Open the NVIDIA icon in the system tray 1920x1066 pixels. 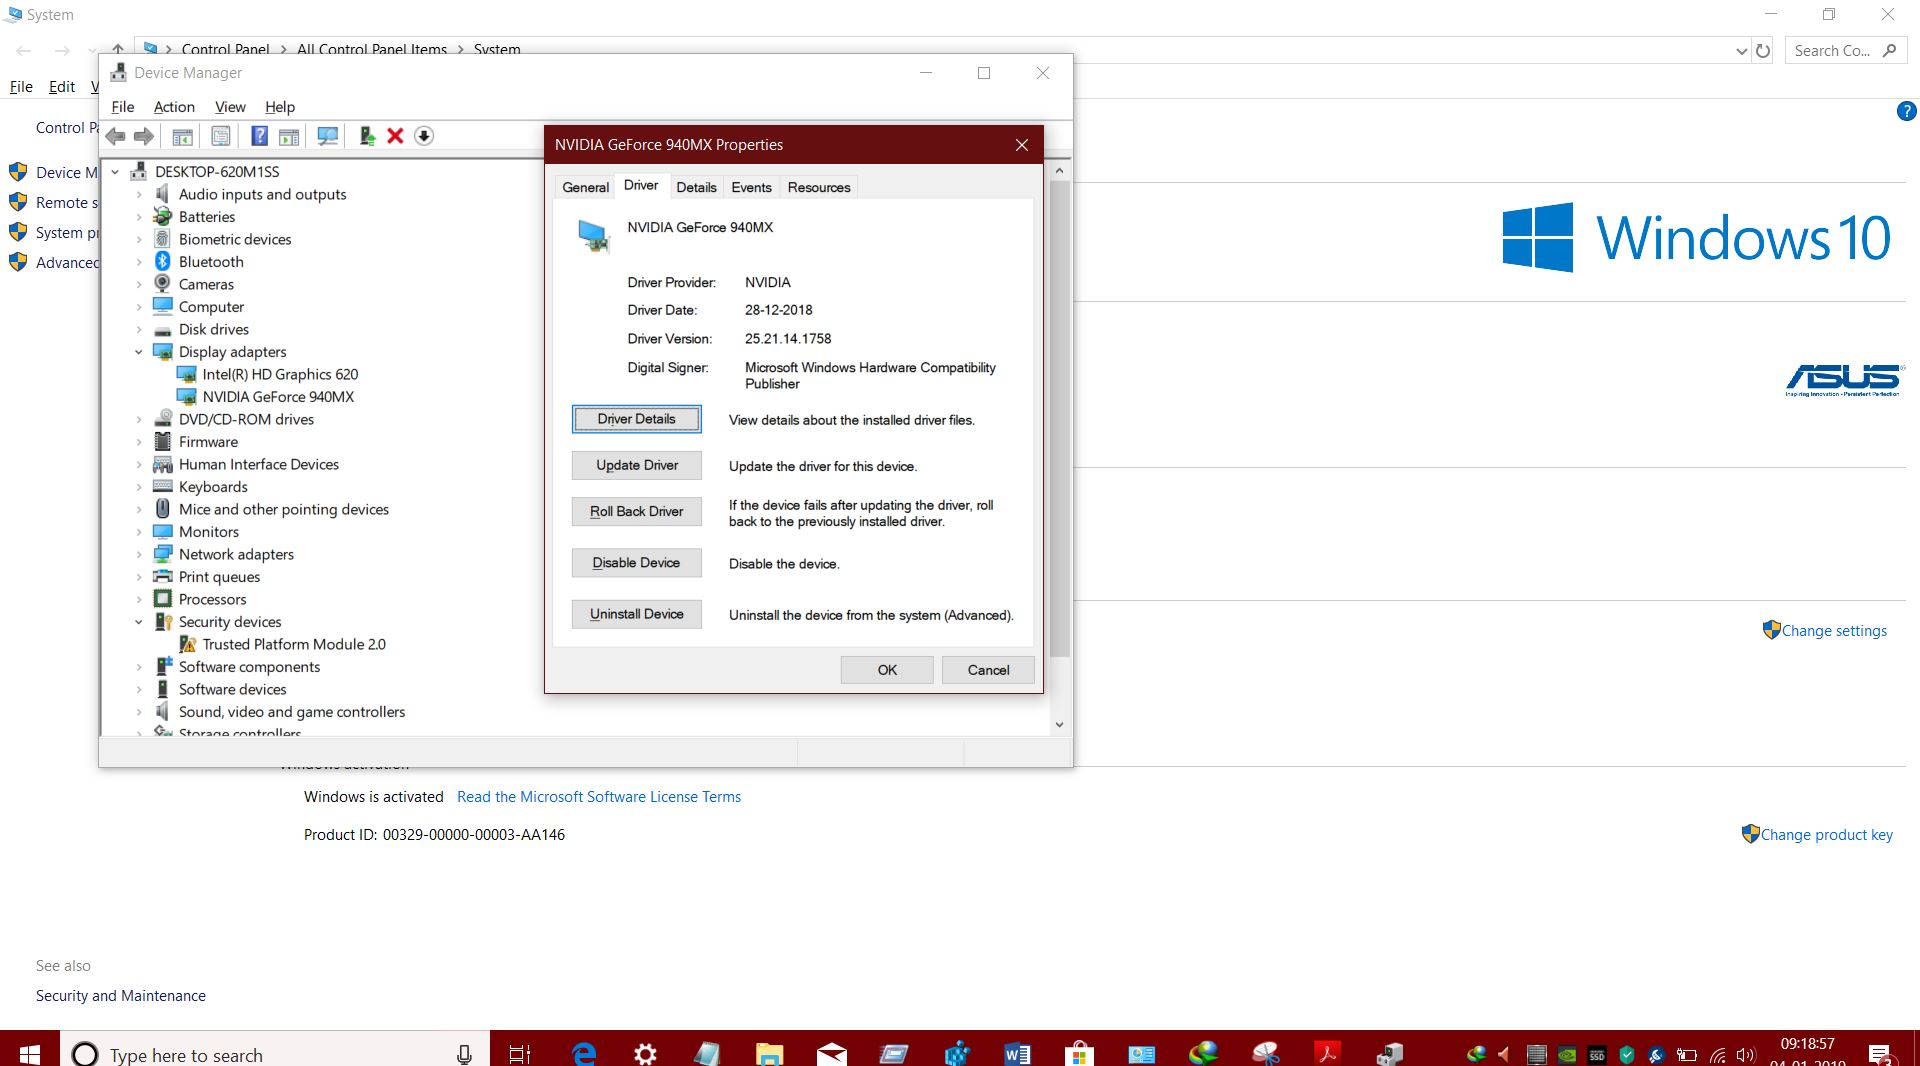click(x=1566, y=1052)
